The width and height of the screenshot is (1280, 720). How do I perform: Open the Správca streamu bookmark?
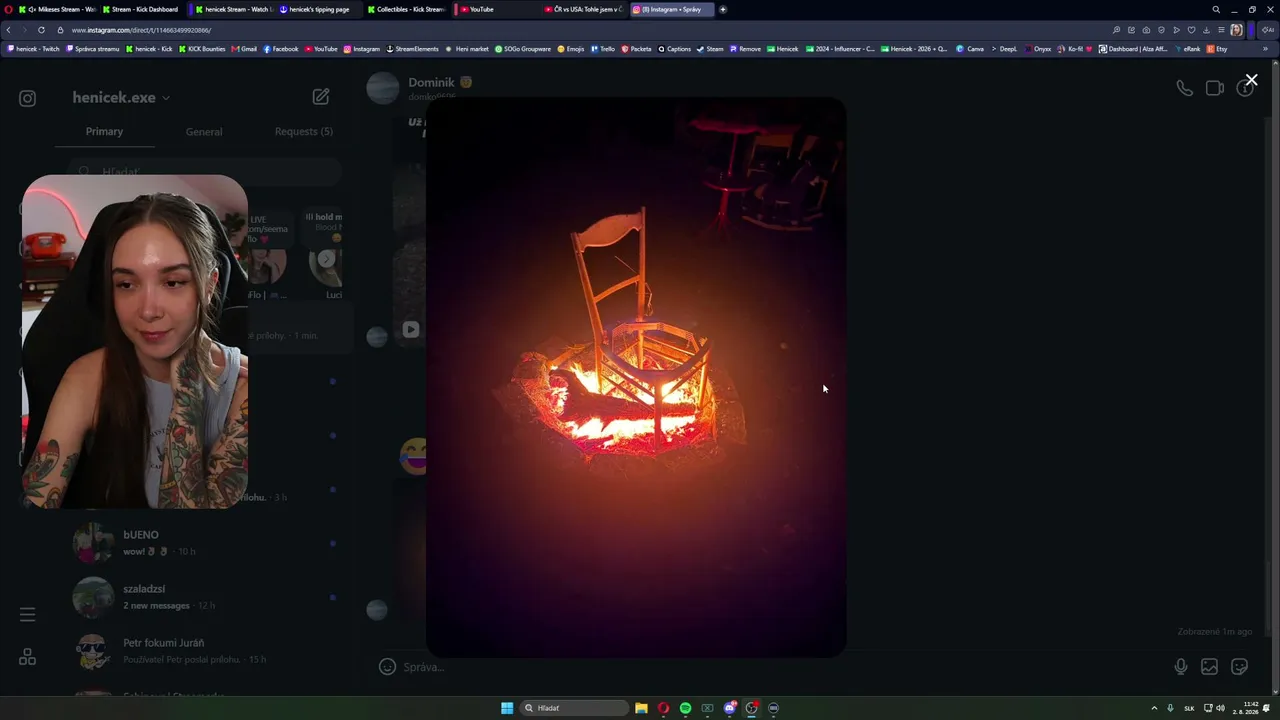(x=93, y=49)
